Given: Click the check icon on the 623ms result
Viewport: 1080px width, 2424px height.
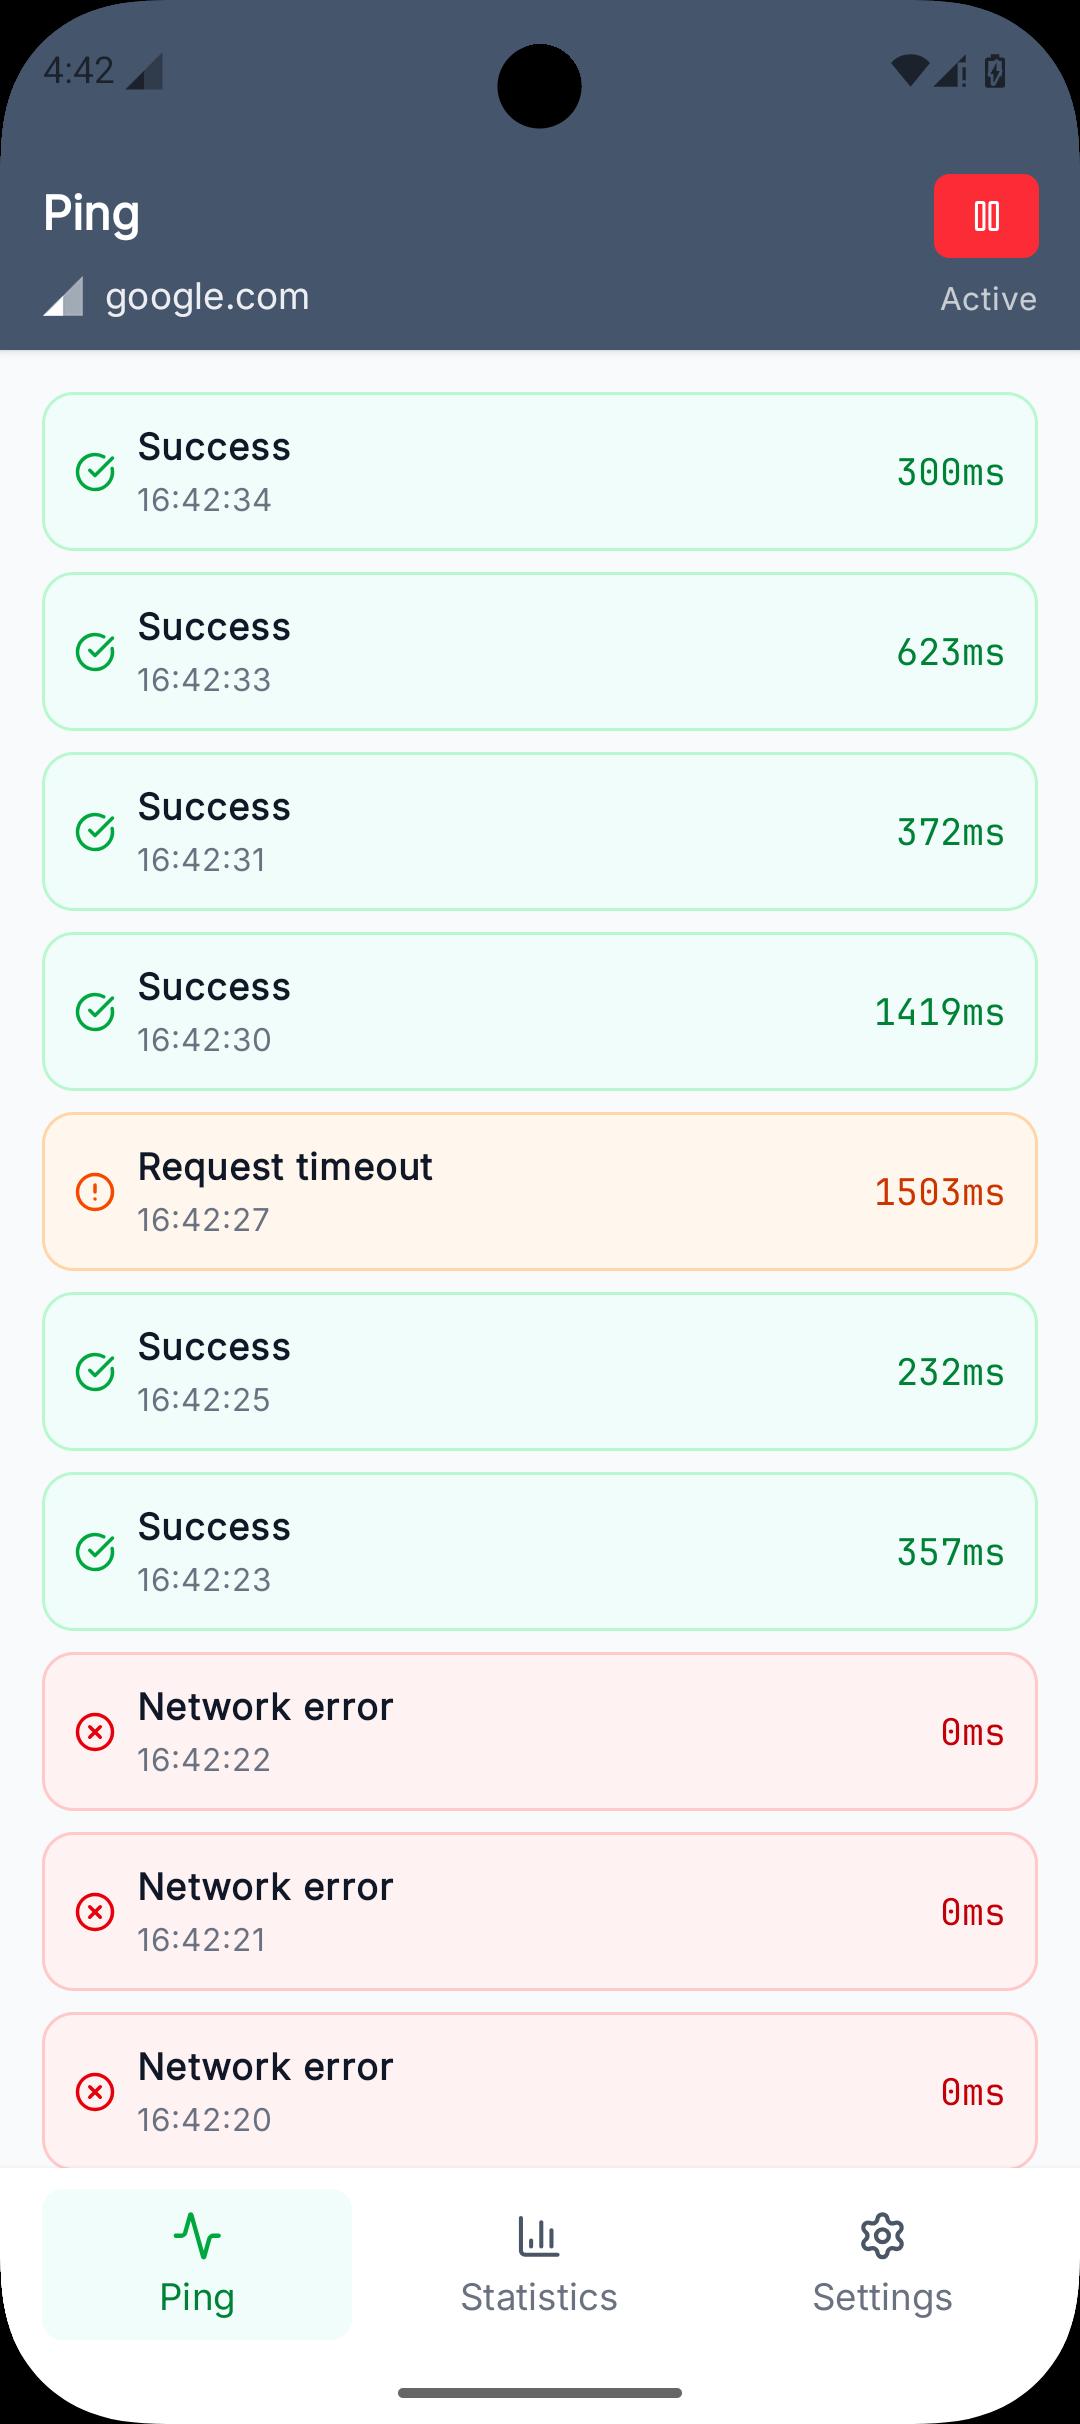Looking at the screenshot, I should tap(95, 652).
